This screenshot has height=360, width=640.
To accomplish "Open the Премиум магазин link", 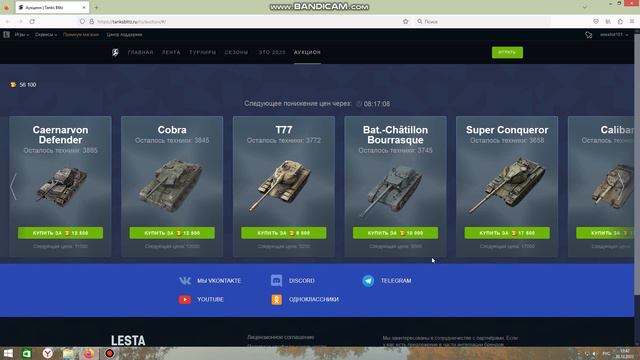I will coord(81,35).
